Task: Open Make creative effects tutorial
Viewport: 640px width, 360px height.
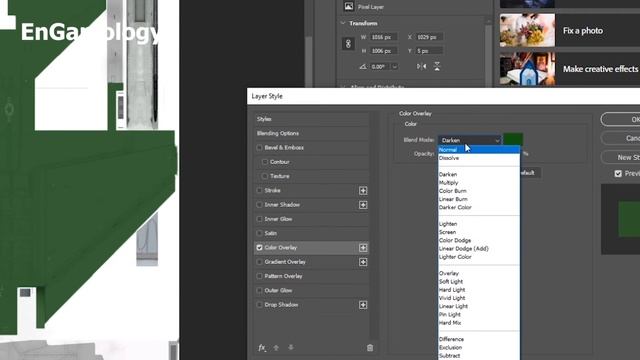Action: [570, 69]
